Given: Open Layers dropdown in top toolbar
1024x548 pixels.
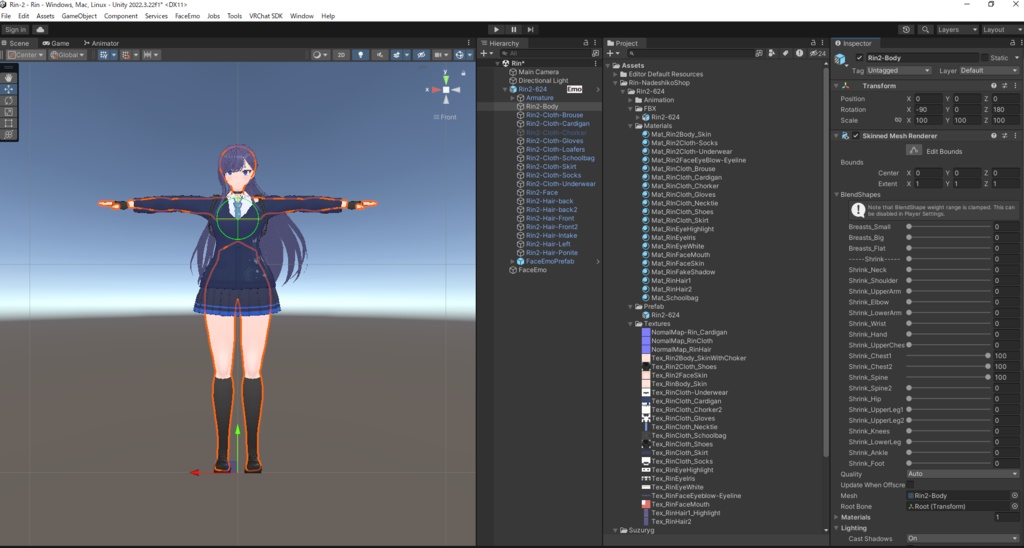Looking at the screenshot, I should click(957, 29).
